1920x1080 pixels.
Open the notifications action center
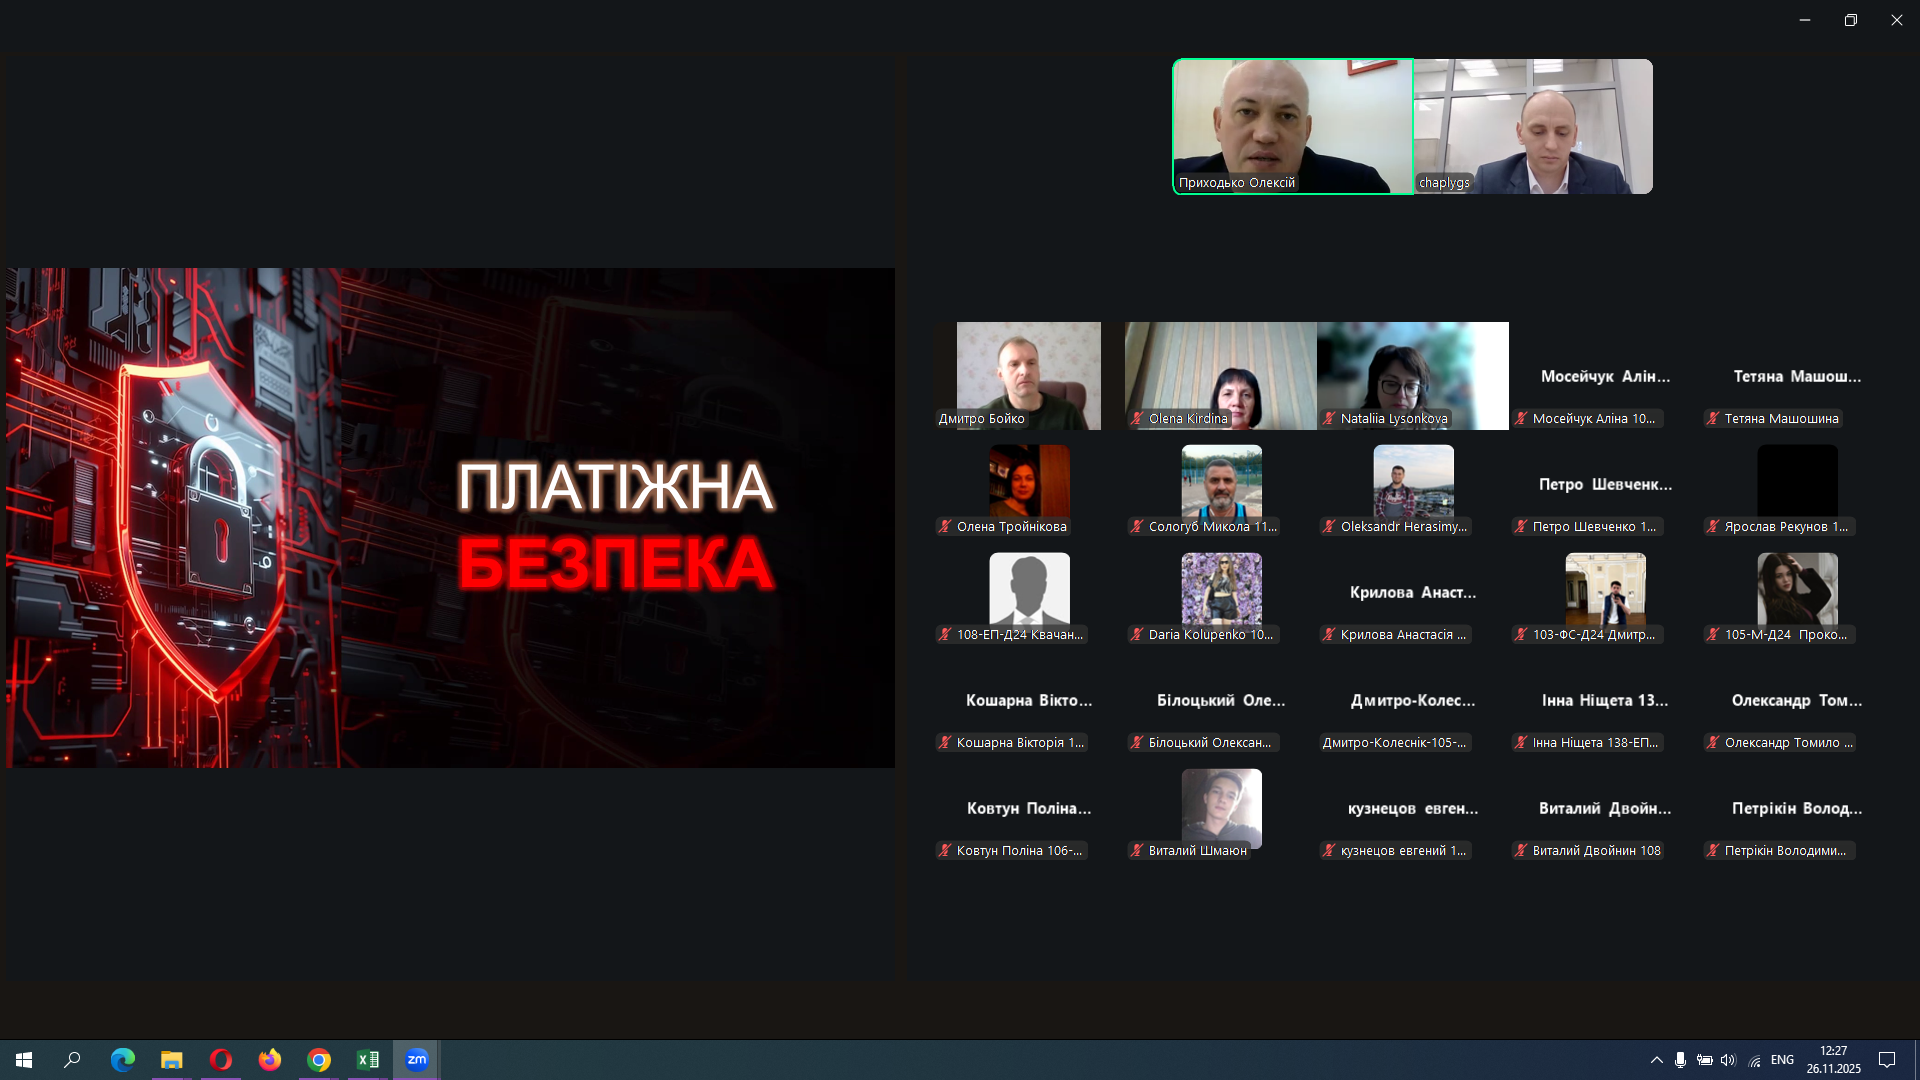(1887, 1060)
